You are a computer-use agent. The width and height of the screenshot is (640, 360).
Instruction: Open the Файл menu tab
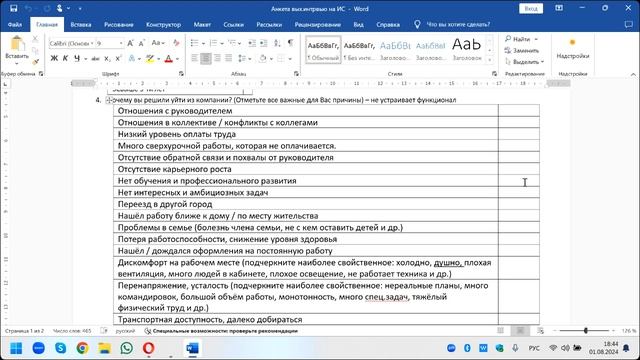point(15,24)
